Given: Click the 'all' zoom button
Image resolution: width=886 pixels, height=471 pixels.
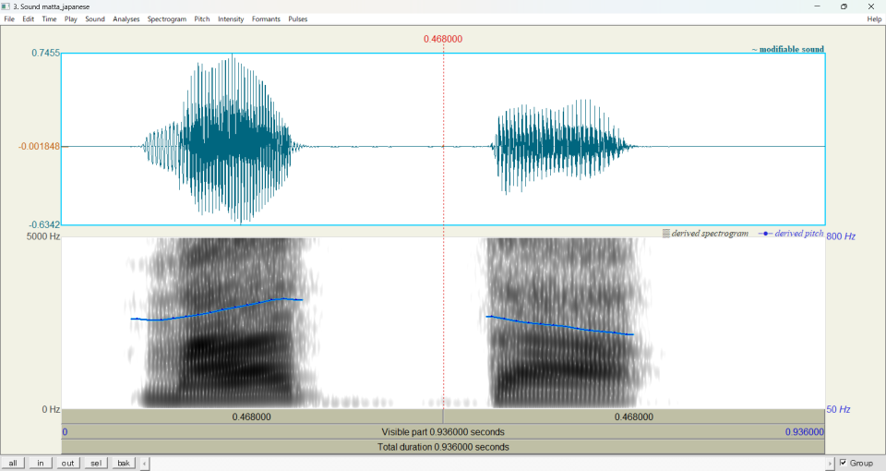Looking at the screenshot, I should (x=13, y=463).
